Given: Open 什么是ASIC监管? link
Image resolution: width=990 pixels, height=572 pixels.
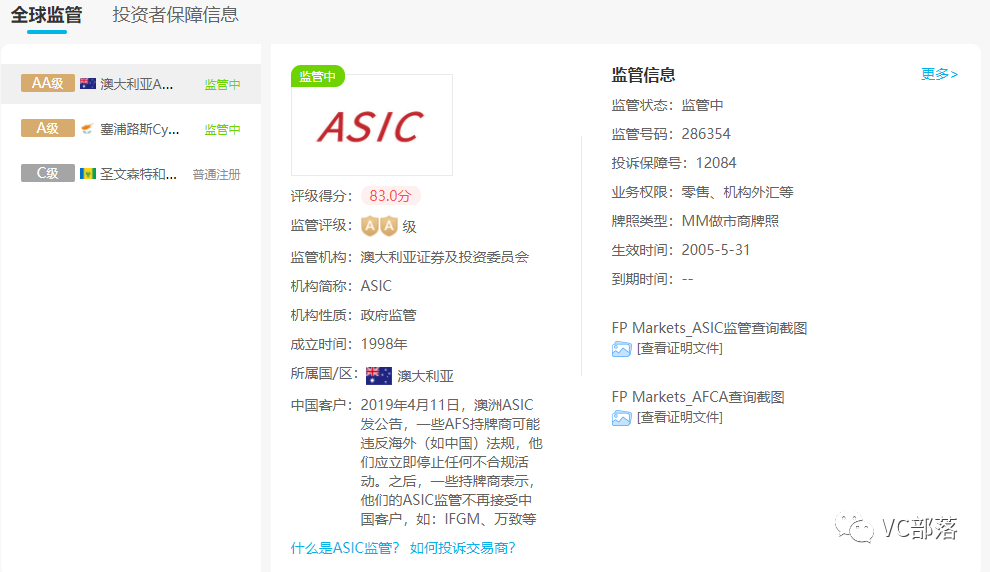Looking at the screenshot, I should pyautogui.click(x=345, y=547).
